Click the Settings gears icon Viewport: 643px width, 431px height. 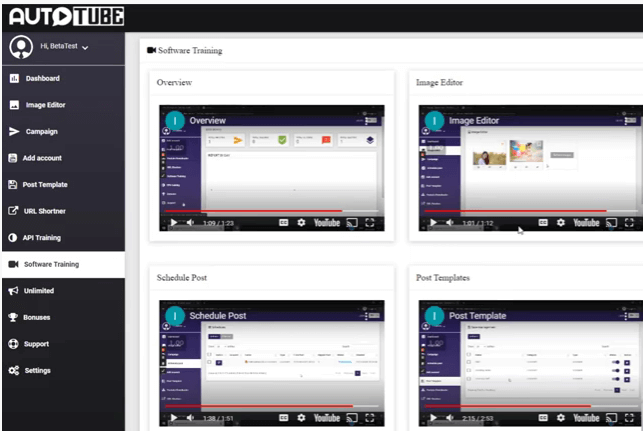(14, 370)
